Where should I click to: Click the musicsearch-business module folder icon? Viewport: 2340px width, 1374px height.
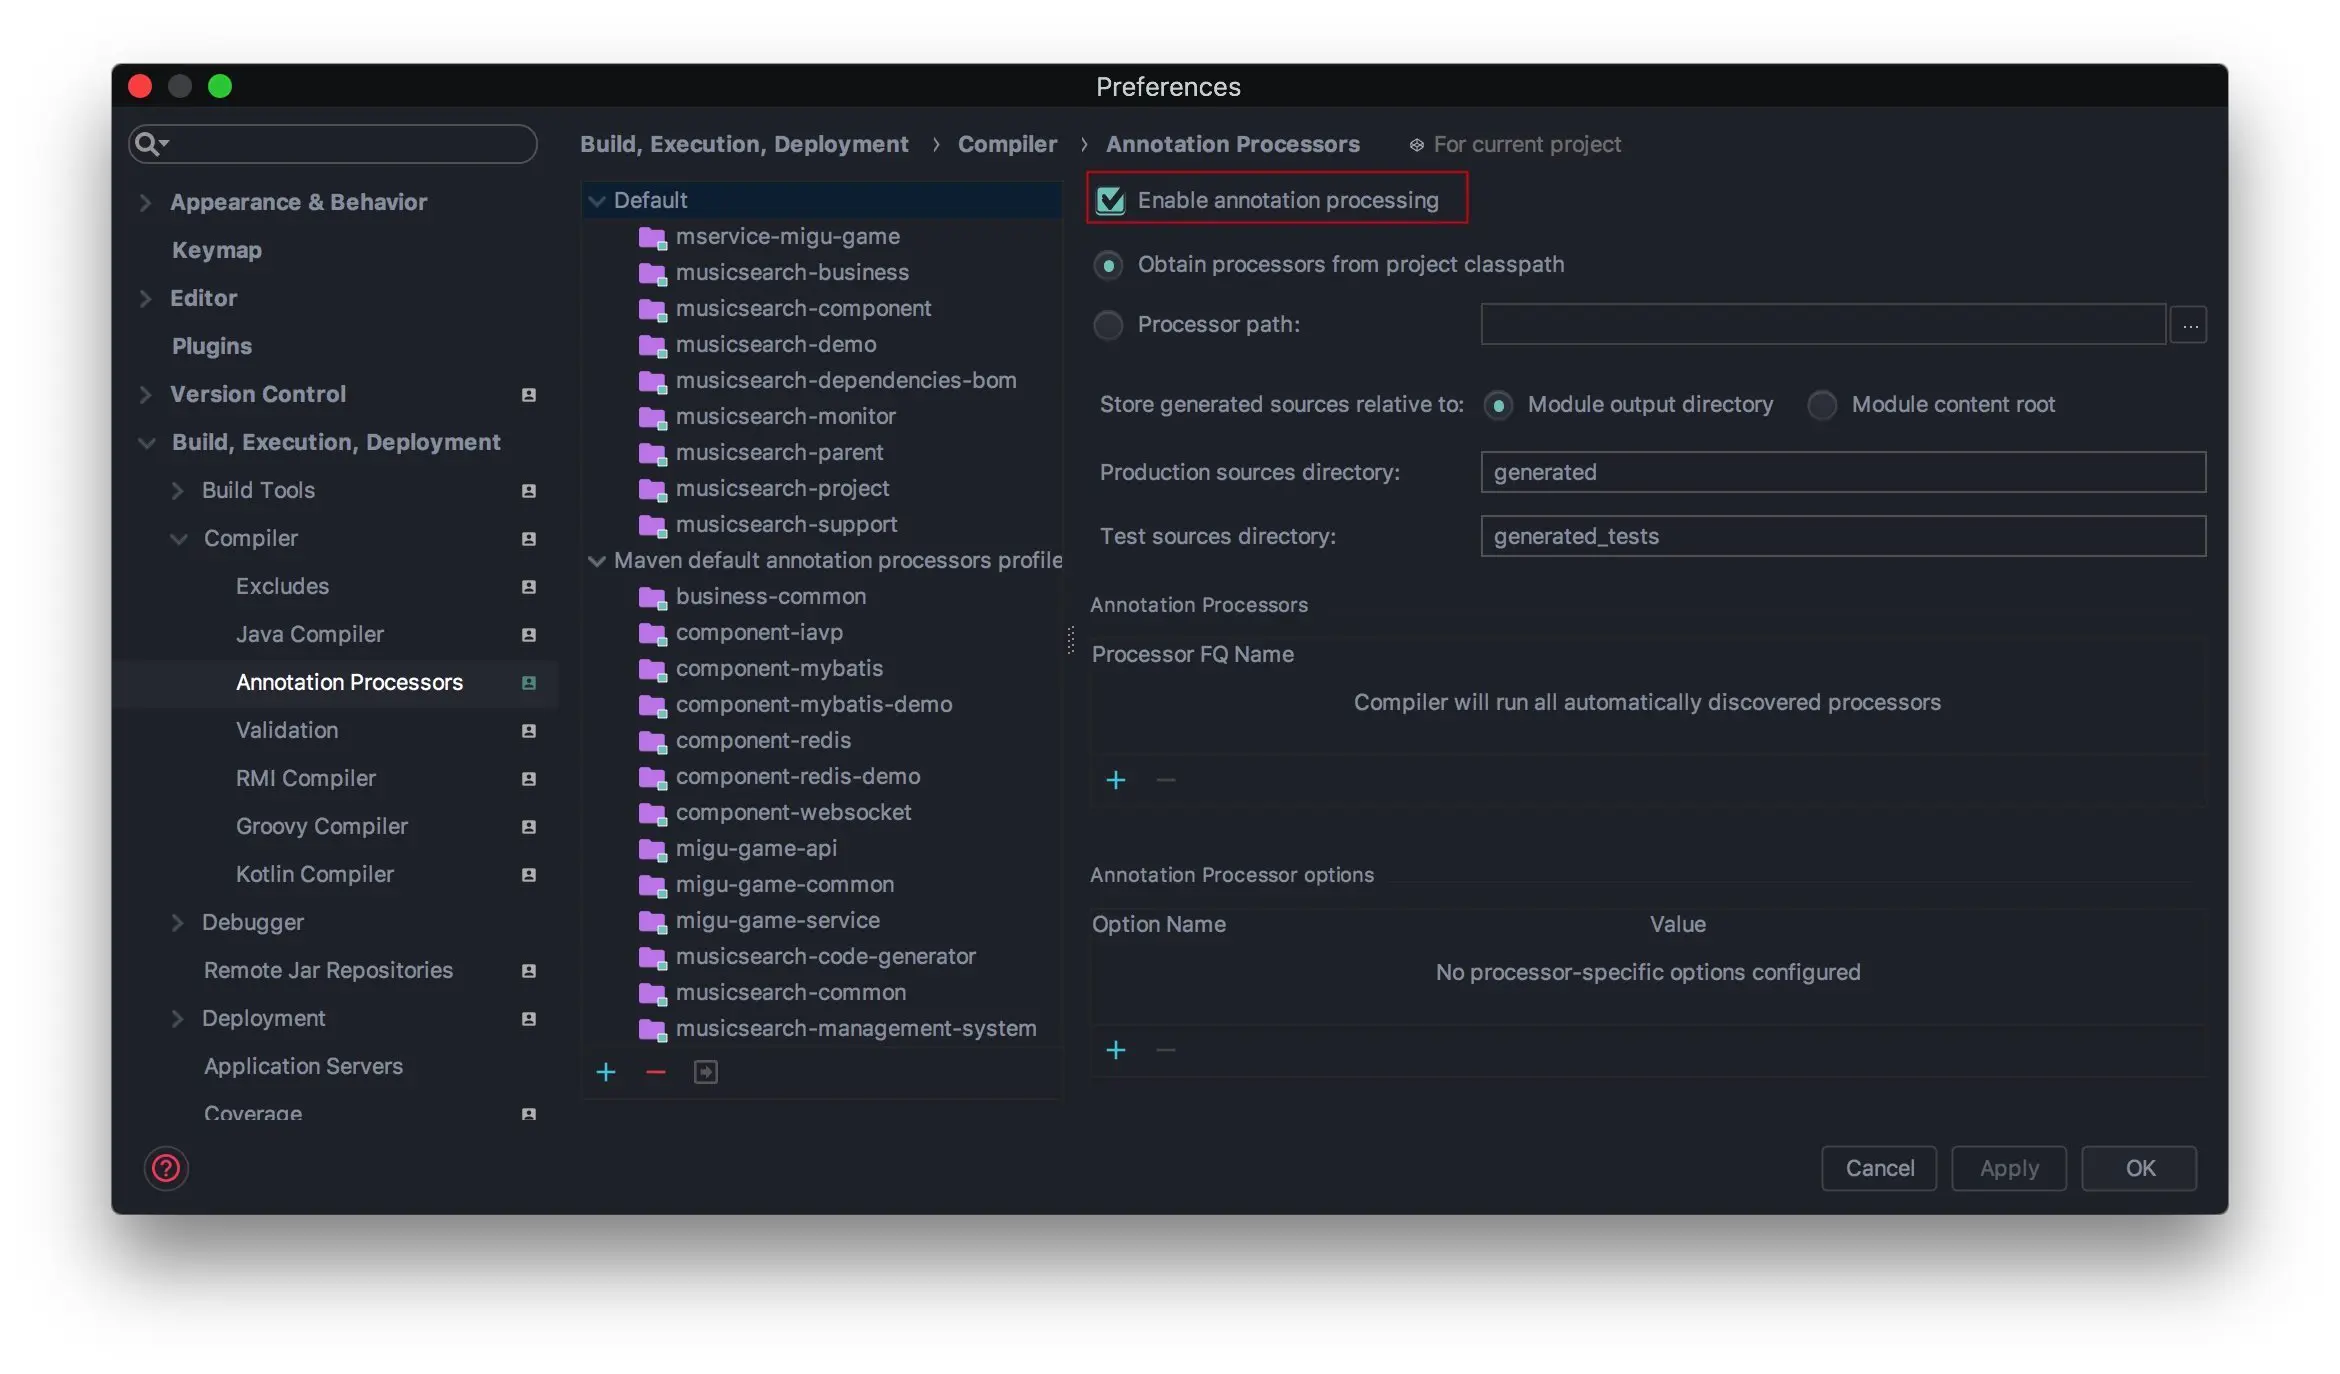[652, 273]
